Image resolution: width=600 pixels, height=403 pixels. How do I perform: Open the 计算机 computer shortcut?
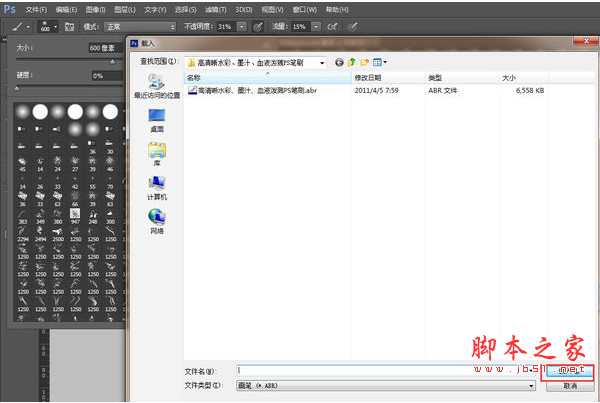point(157,189)
